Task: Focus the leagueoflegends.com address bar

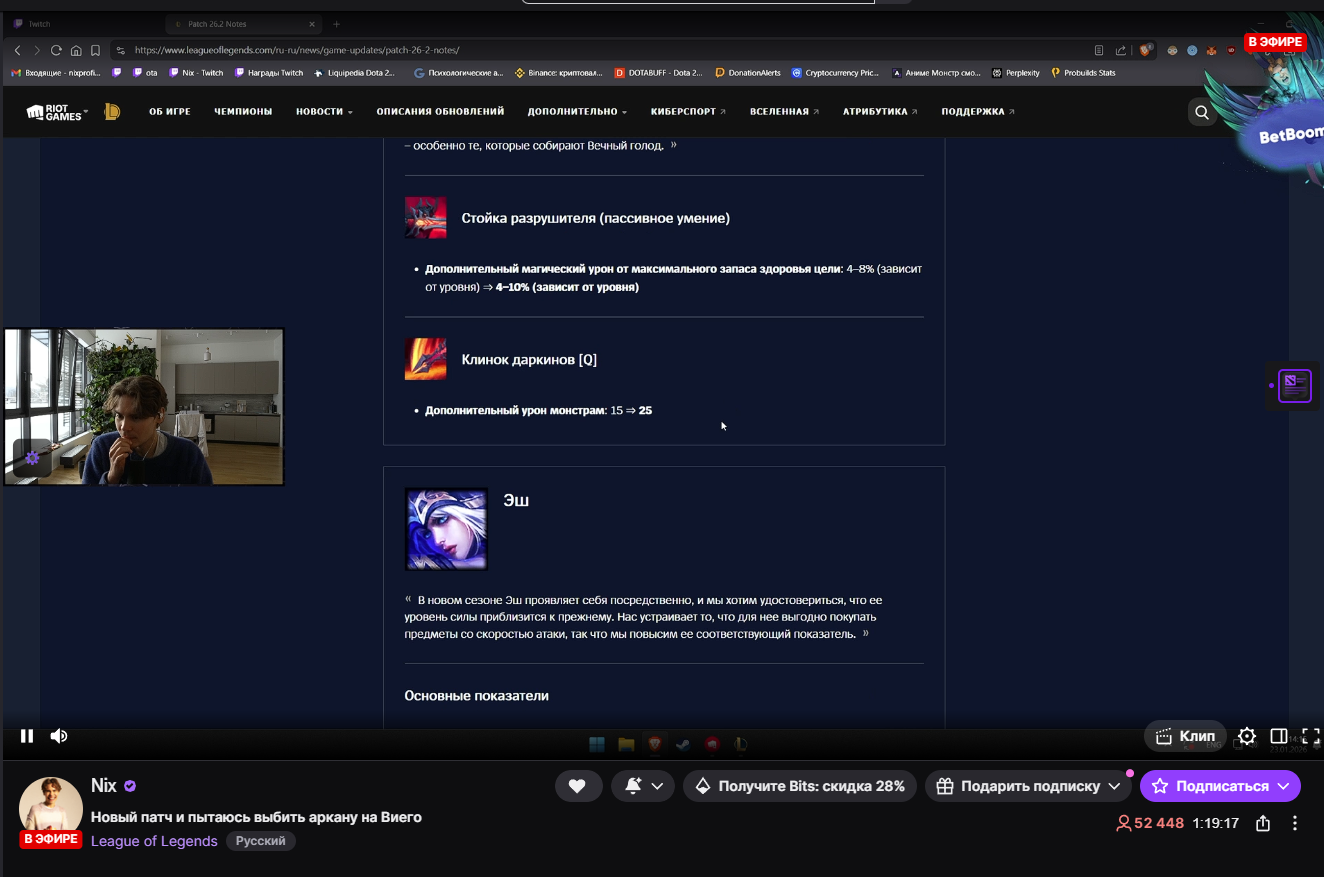Action: (600, 50)
